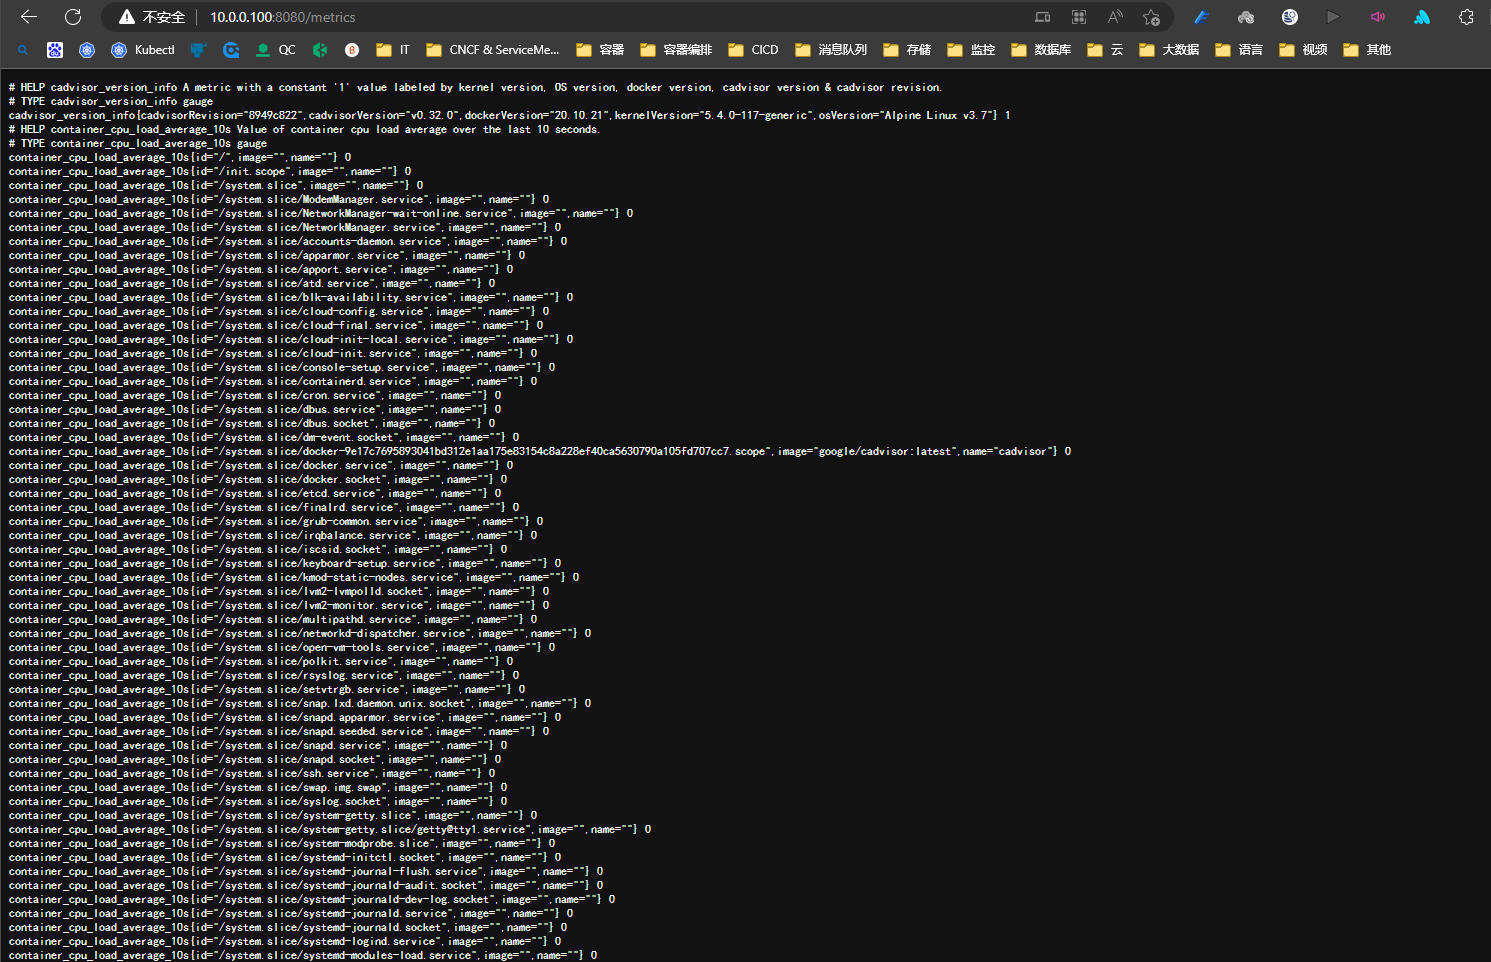This screenshot has height=962, width=1491.
Task: Click the apparmor.service metric row
Action: pos(267,255)
